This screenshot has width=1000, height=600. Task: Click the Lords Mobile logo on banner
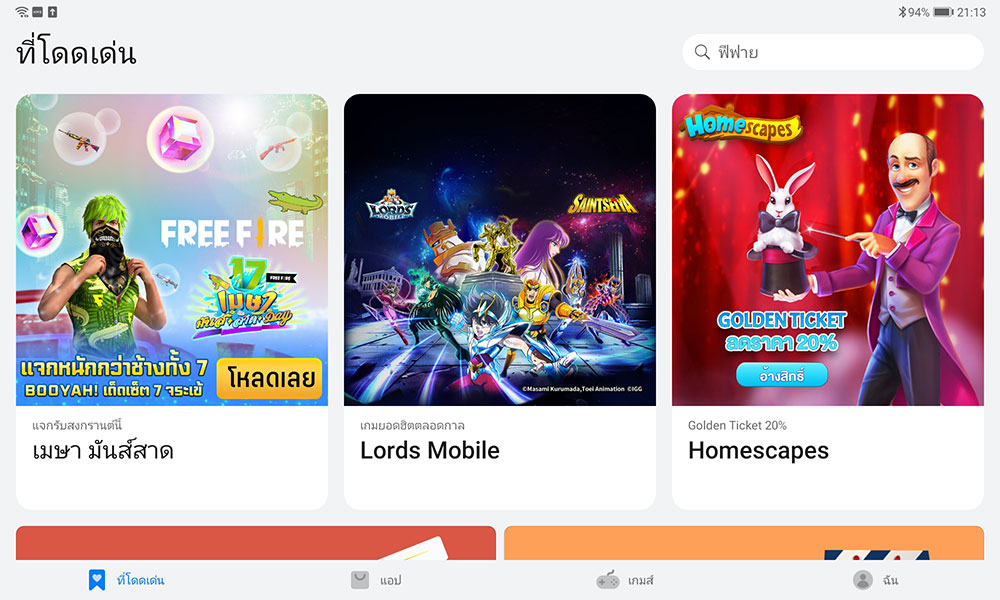(x=392, y=205)
